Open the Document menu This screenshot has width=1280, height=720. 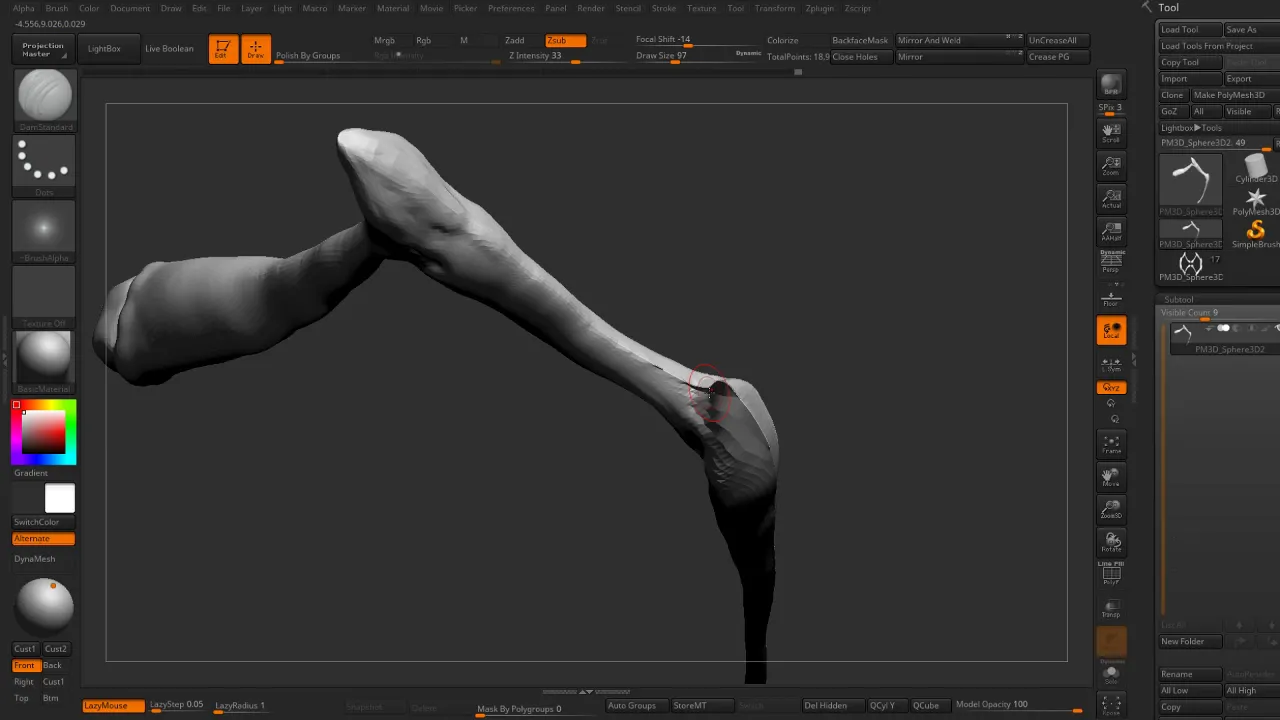click(130, 8)
